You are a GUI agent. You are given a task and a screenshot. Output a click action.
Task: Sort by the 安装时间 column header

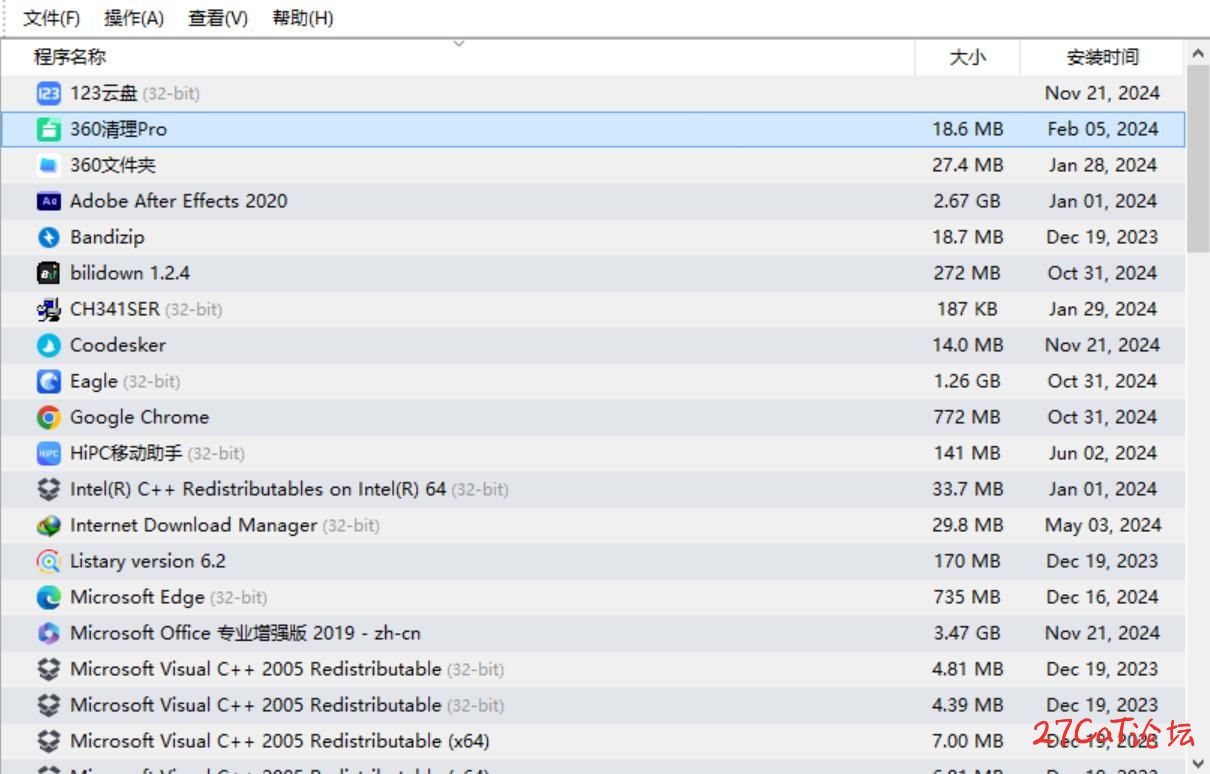(x=1102, y=57)
